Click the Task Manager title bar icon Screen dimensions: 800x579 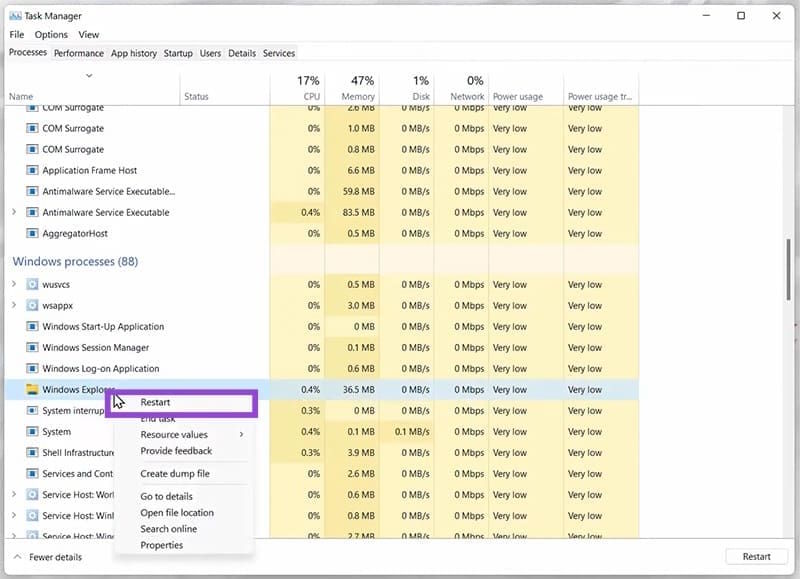[x=16, y=15]
